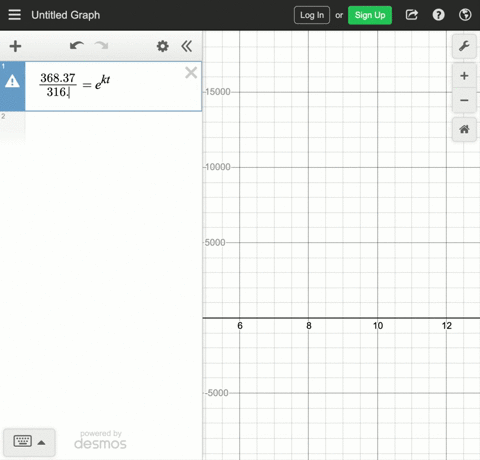Open the language globe menu

point(465,15)
